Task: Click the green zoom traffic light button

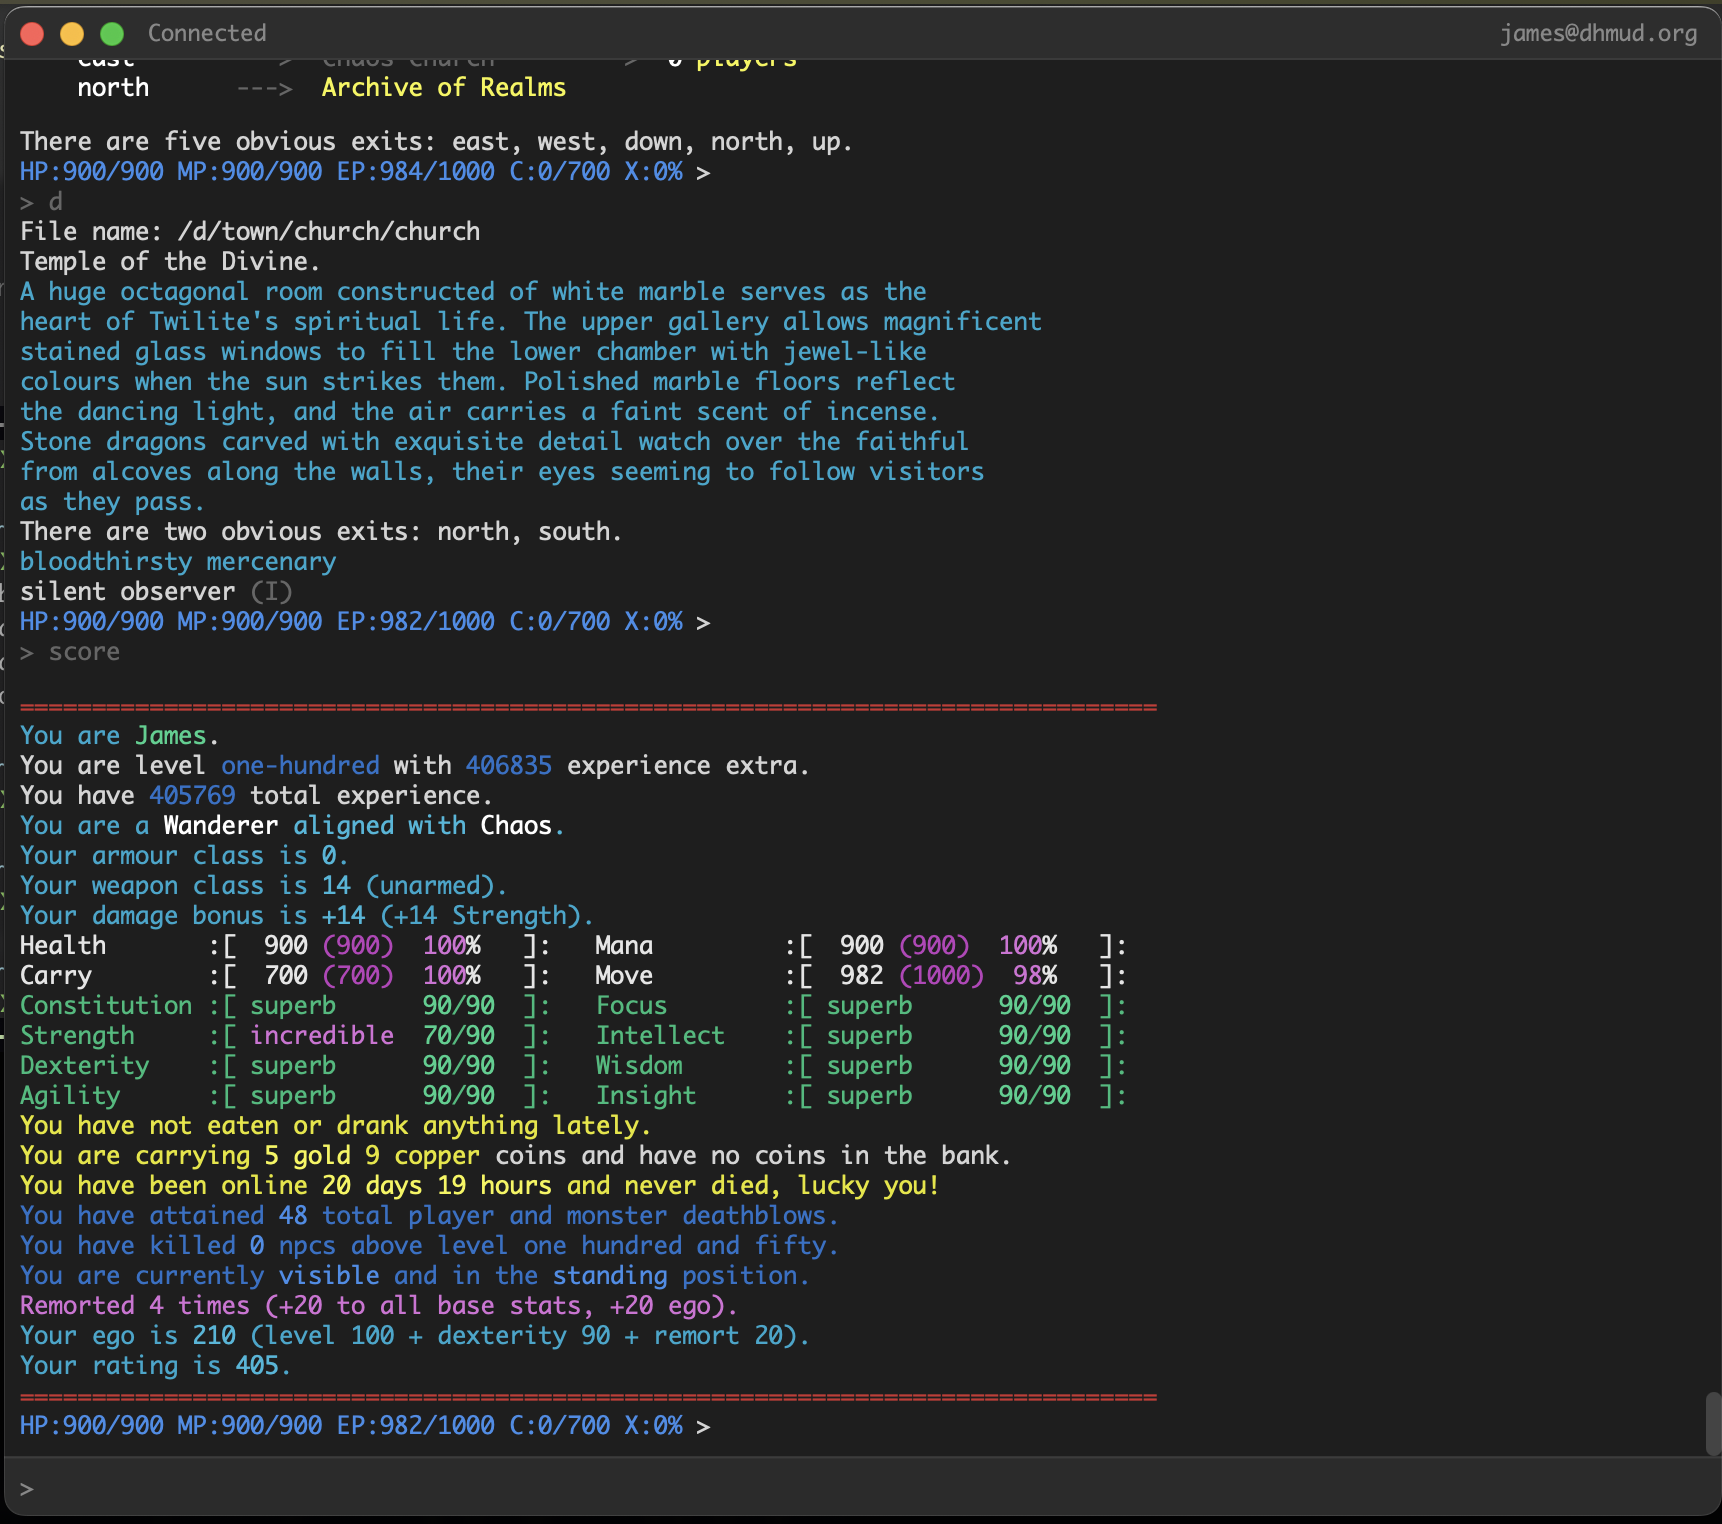Action: point(112,33)
